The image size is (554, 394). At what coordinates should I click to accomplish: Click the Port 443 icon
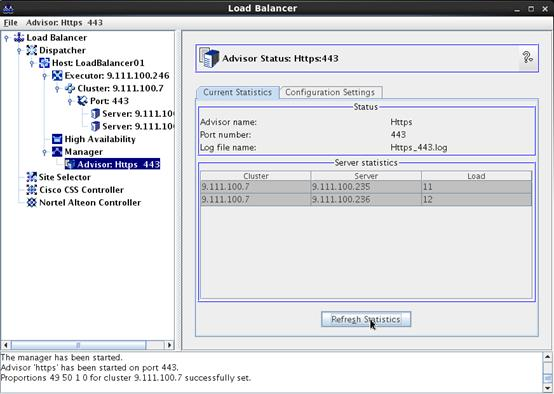click(x=82, y=101)
